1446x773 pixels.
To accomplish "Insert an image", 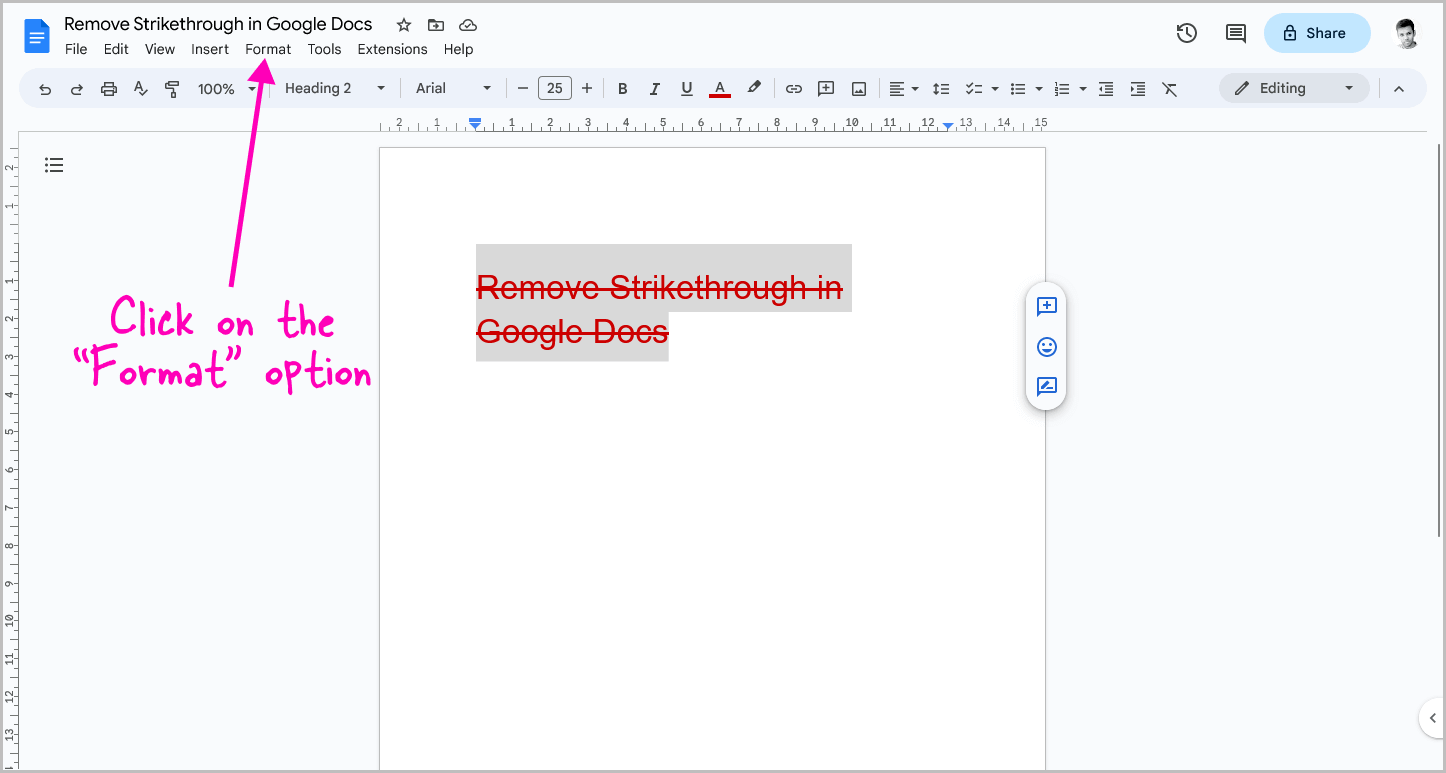I will [858, 88].
